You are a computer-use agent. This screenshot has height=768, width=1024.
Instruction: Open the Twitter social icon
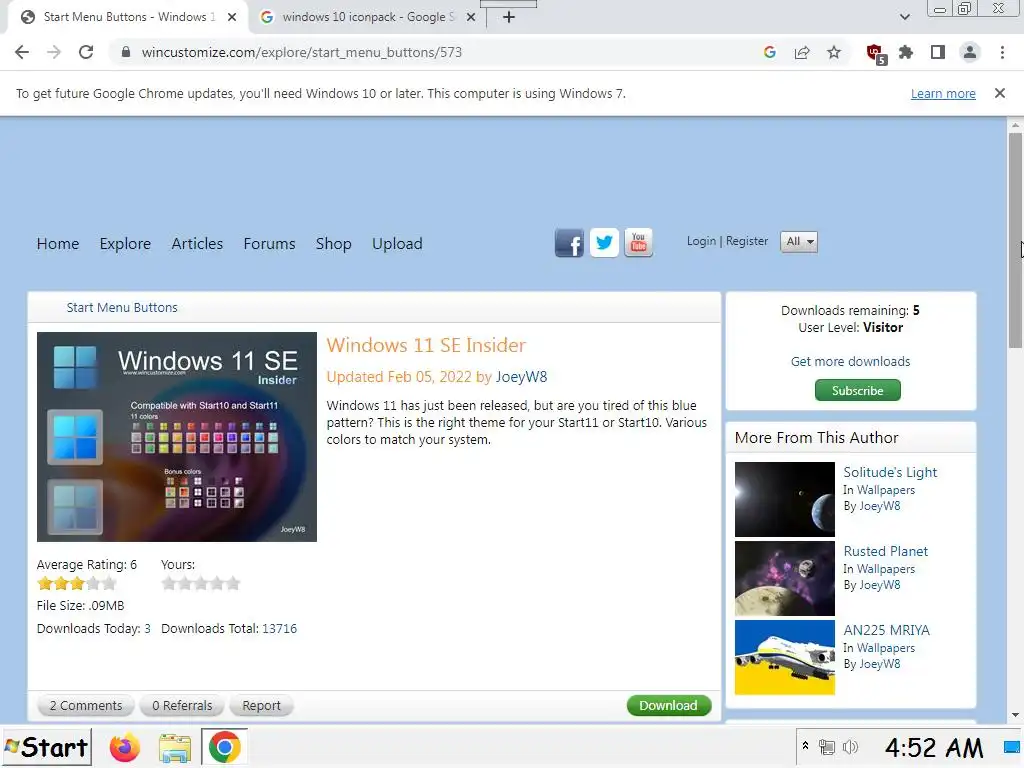pyautogui.click(x=604, y=243)
